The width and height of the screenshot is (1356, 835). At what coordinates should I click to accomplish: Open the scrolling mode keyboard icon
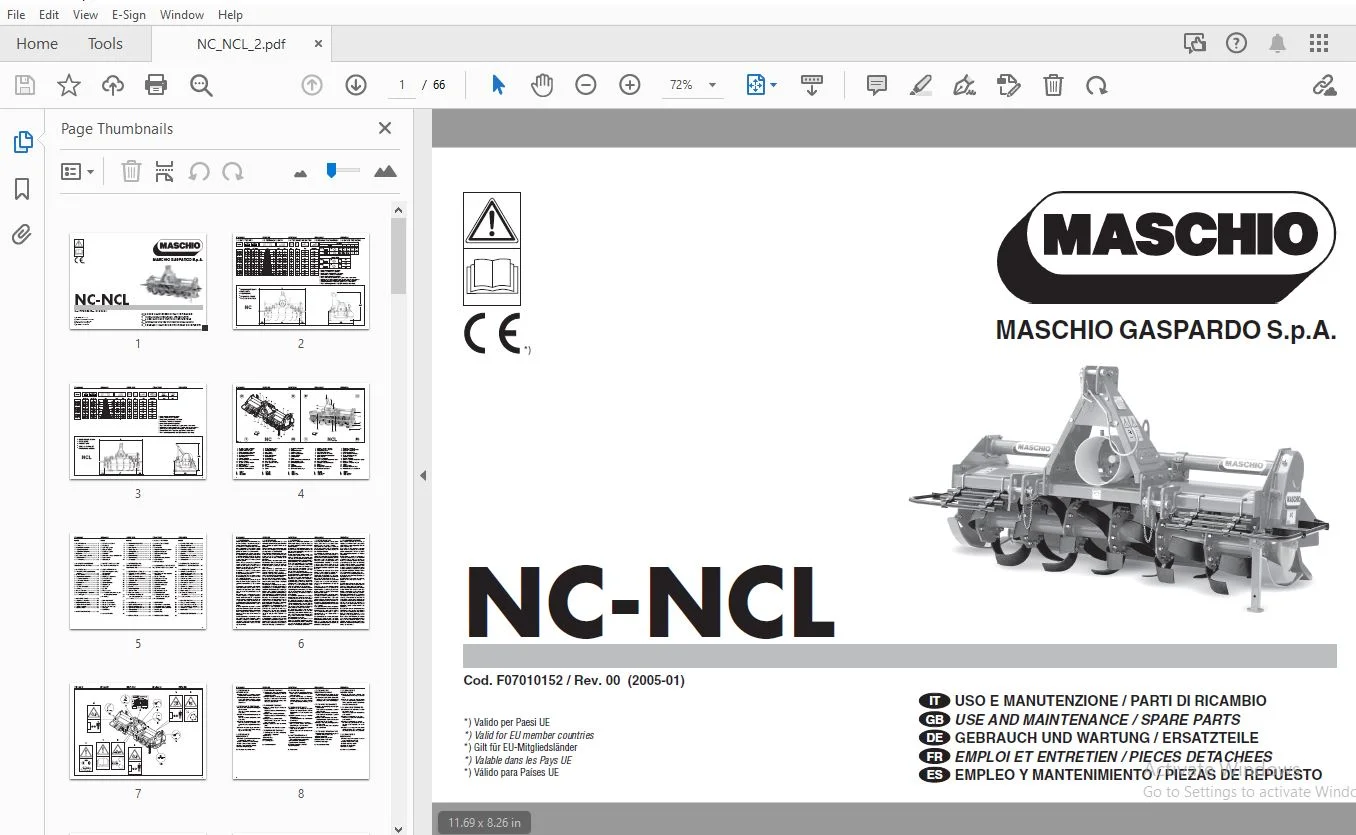[x=812, y=86]
